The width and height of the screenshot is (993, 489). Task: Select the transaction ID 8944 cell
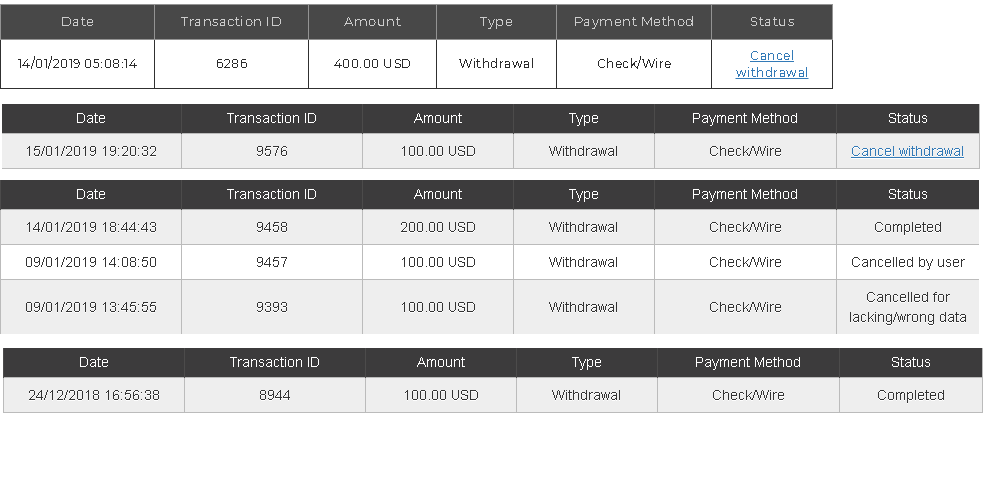tap(275, 395)
